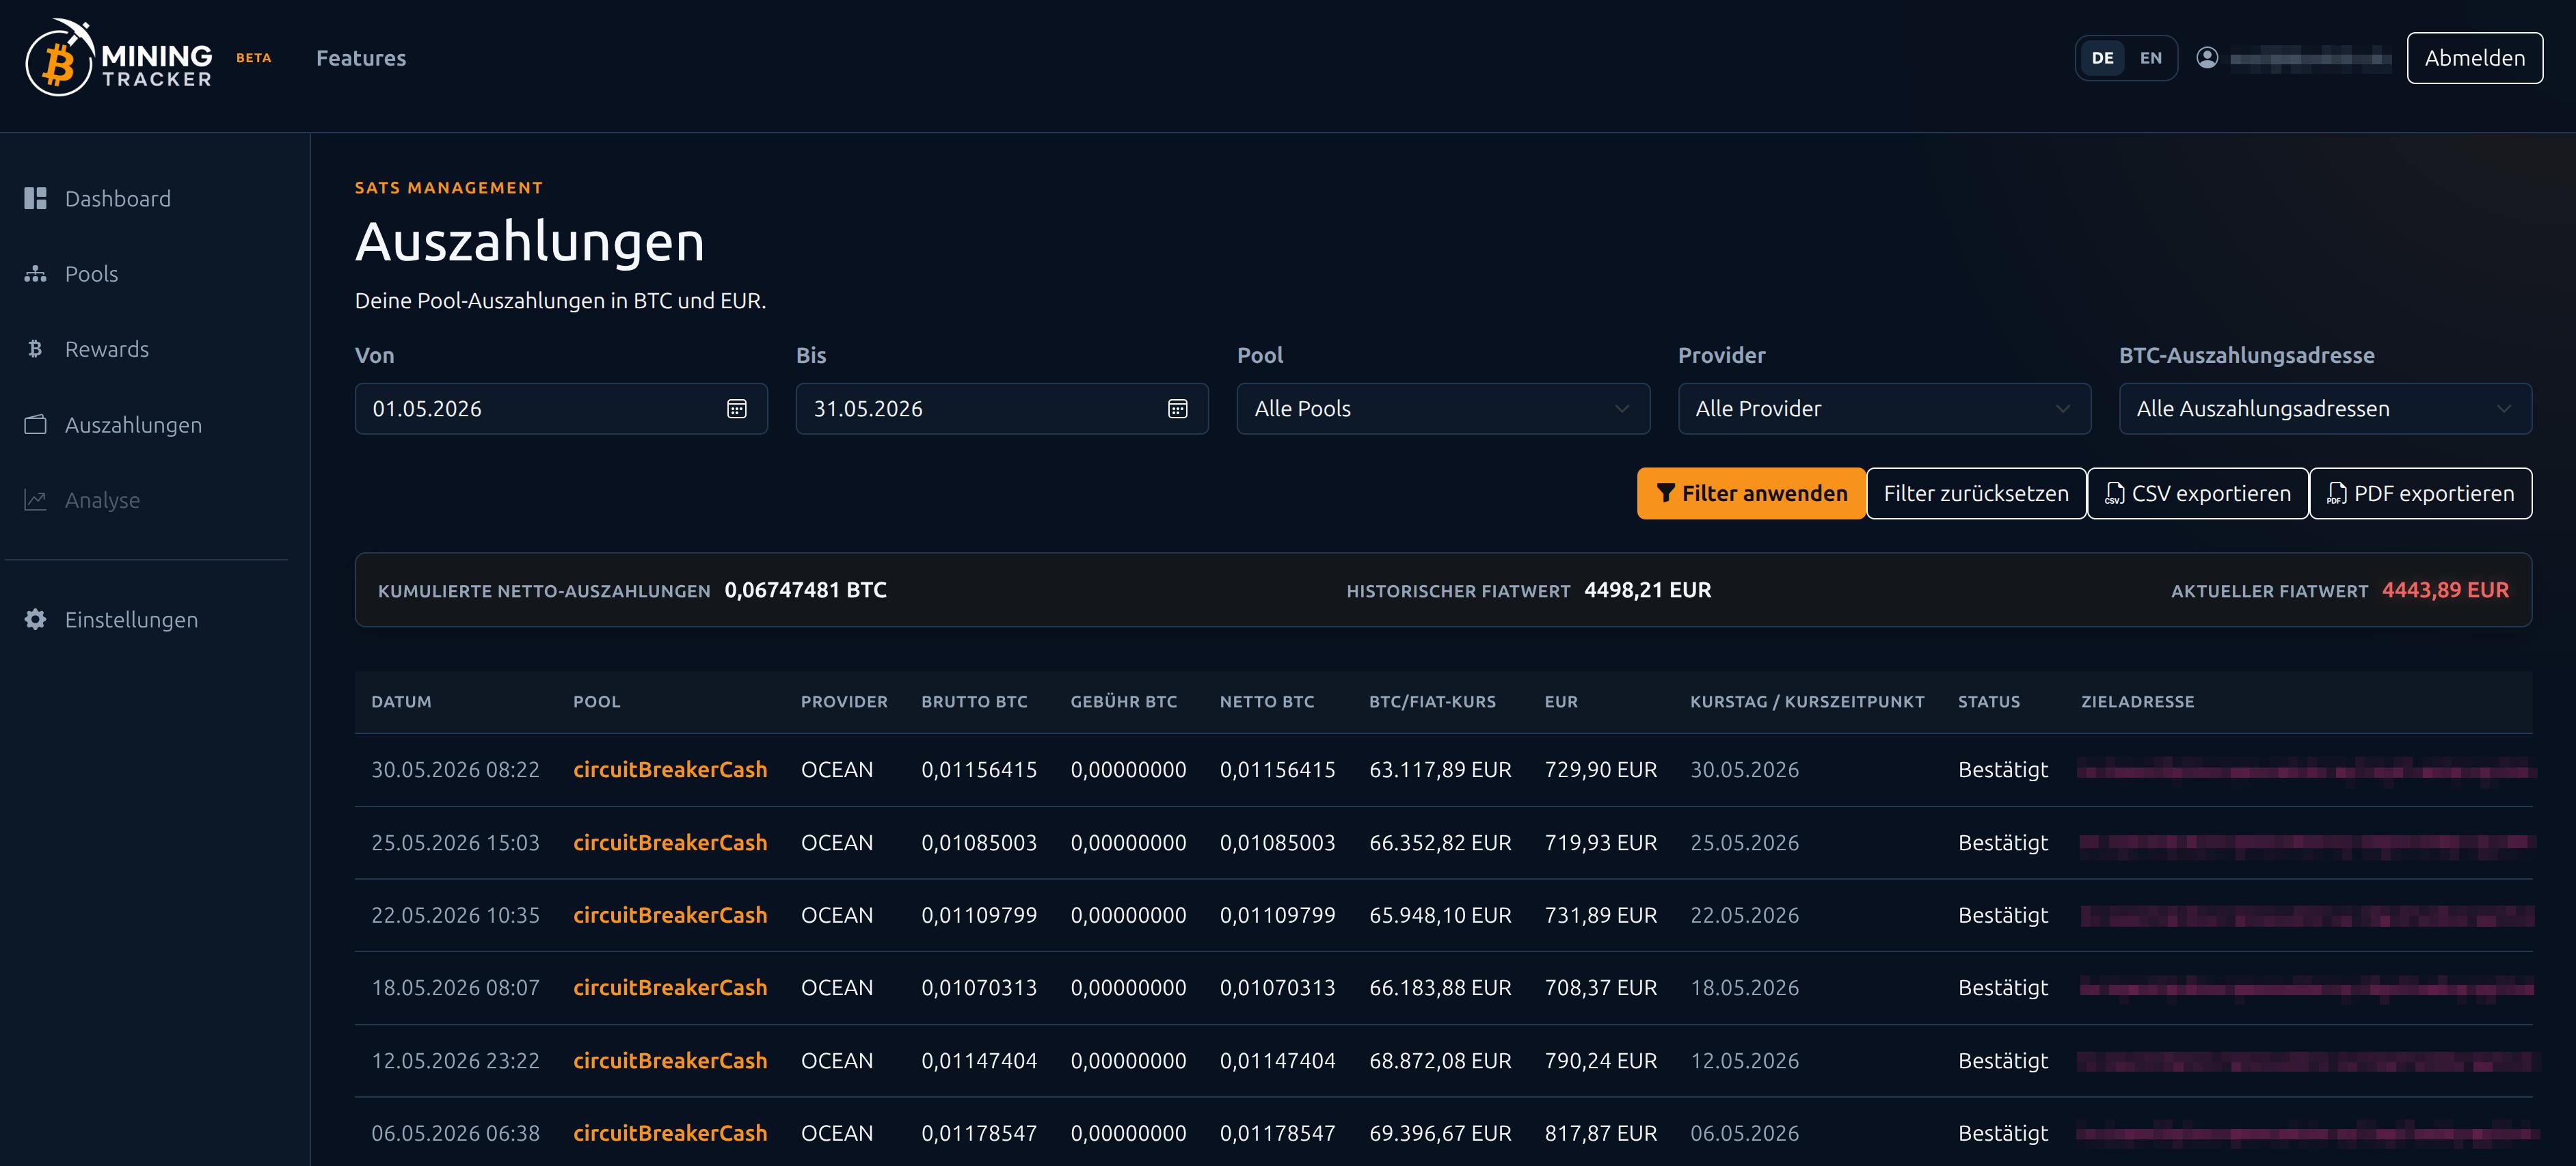Click the user profile avatar icon
The image size is (2576, 1166).
[x=2207, y=58]
